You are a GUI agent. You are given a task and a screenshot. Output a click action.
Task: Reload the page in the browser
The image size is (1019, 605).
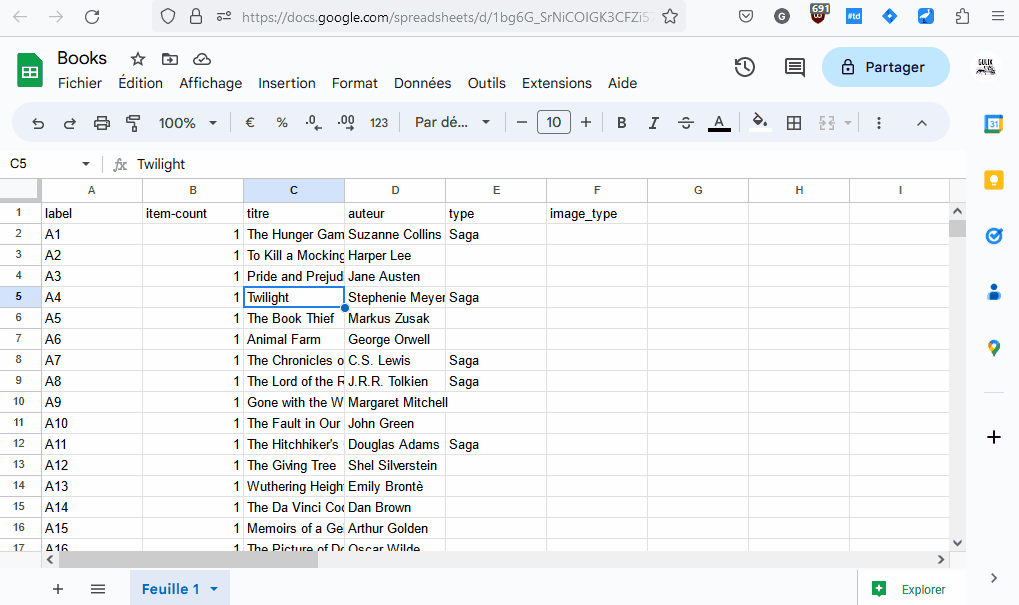(92, 17)
